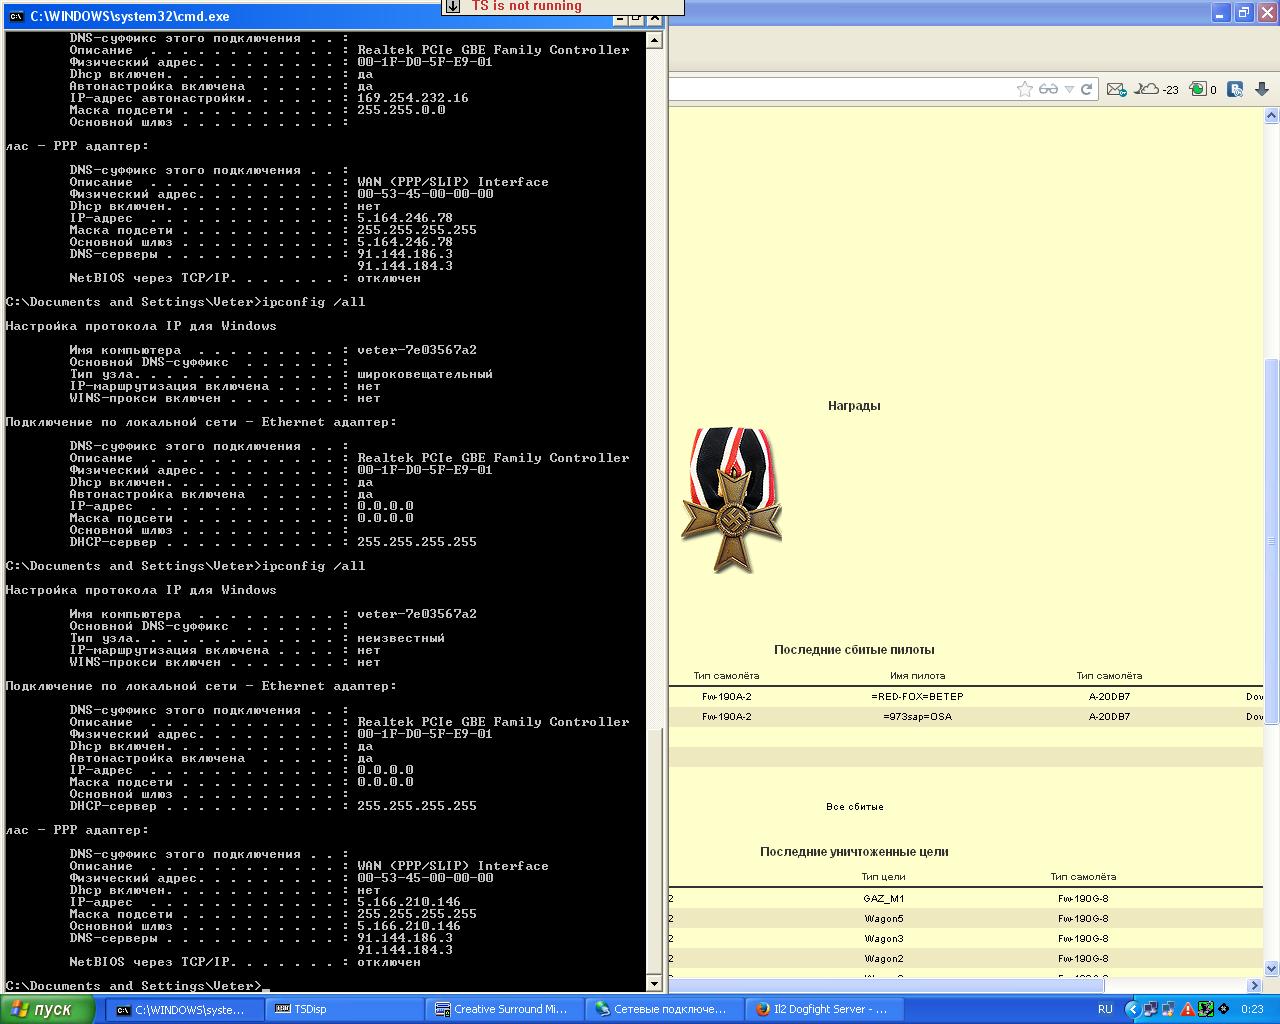Click Fw-190G-8 in GAZ_M1 row

click(x=1083, y=898)
